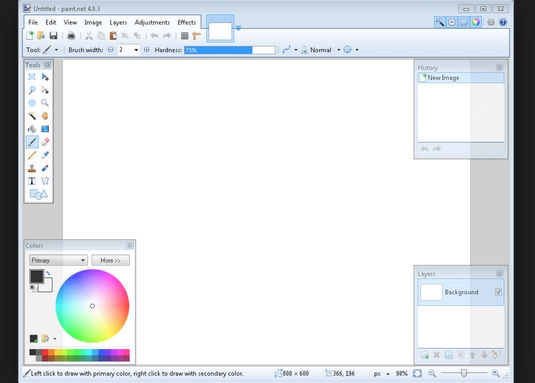Select the Gradient tool
Image resolution: width=535 pixels, height=383 pixels.
pos(45,129)
